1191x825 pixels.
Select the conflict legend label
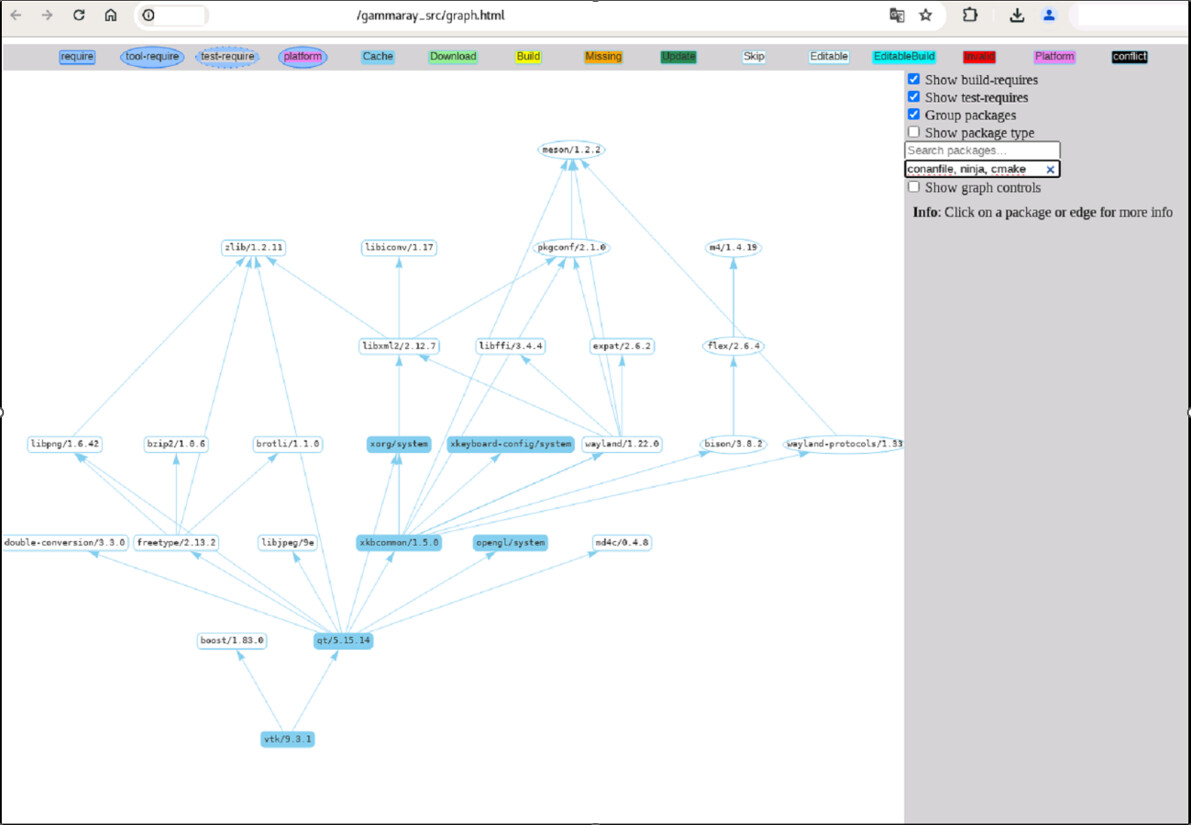coord(1129,57)
